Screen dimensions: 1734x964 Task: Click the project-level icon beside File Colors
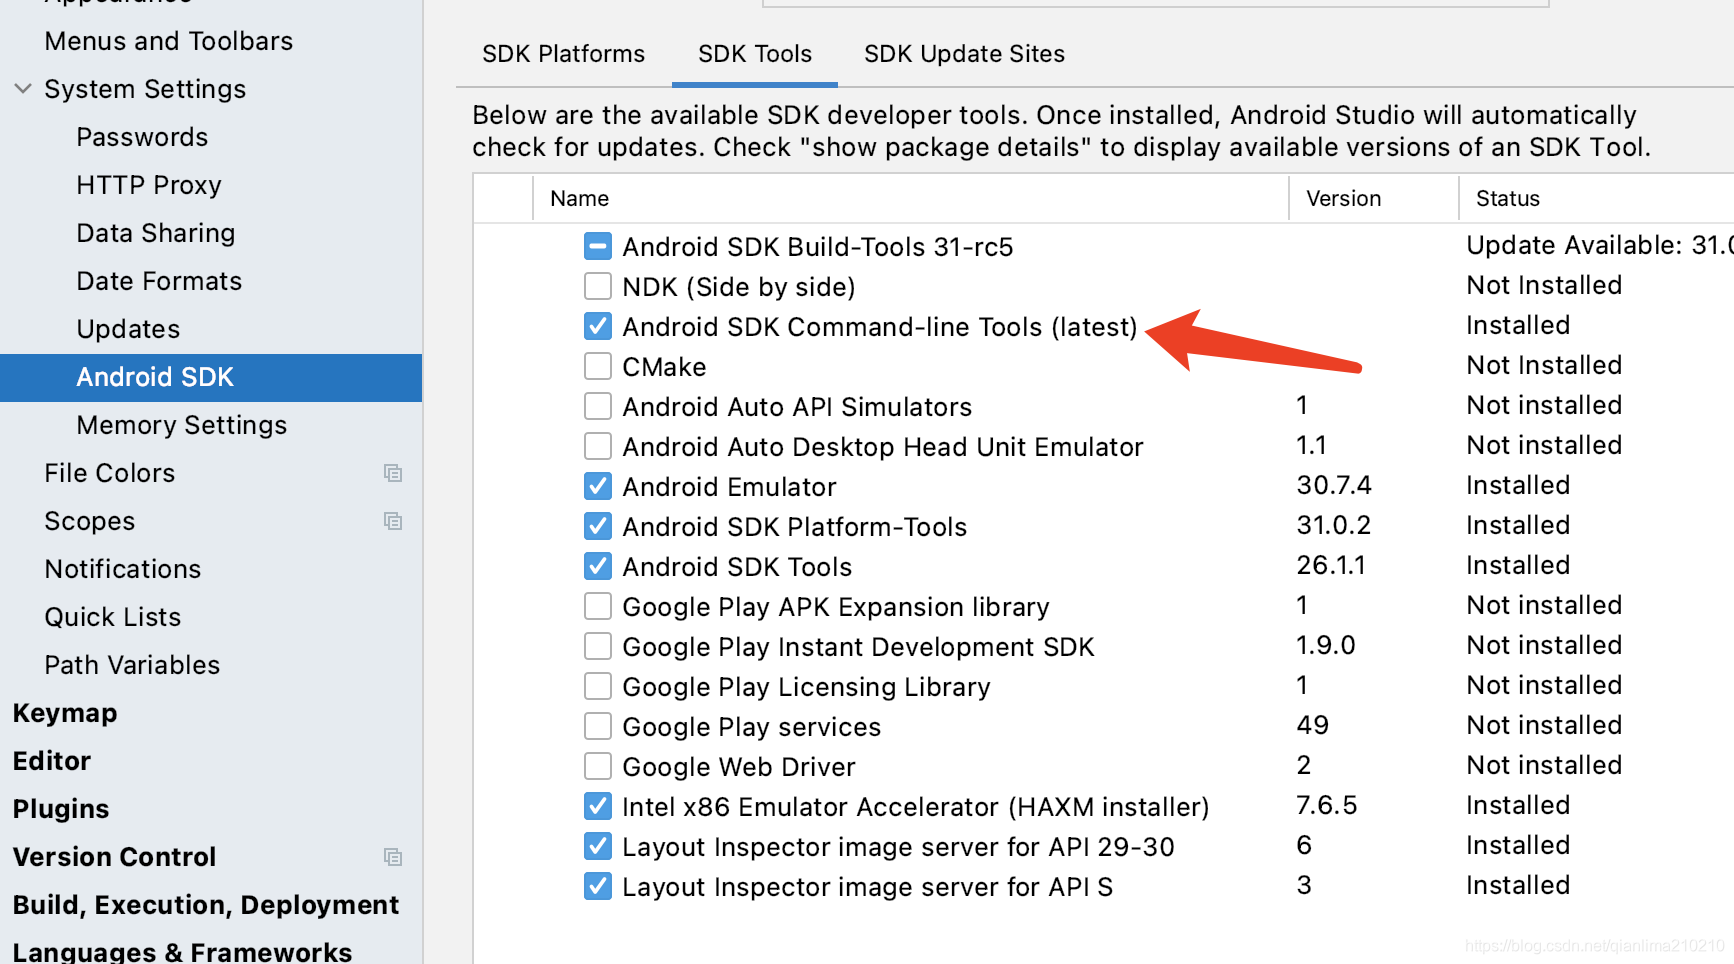pos(393,473)
